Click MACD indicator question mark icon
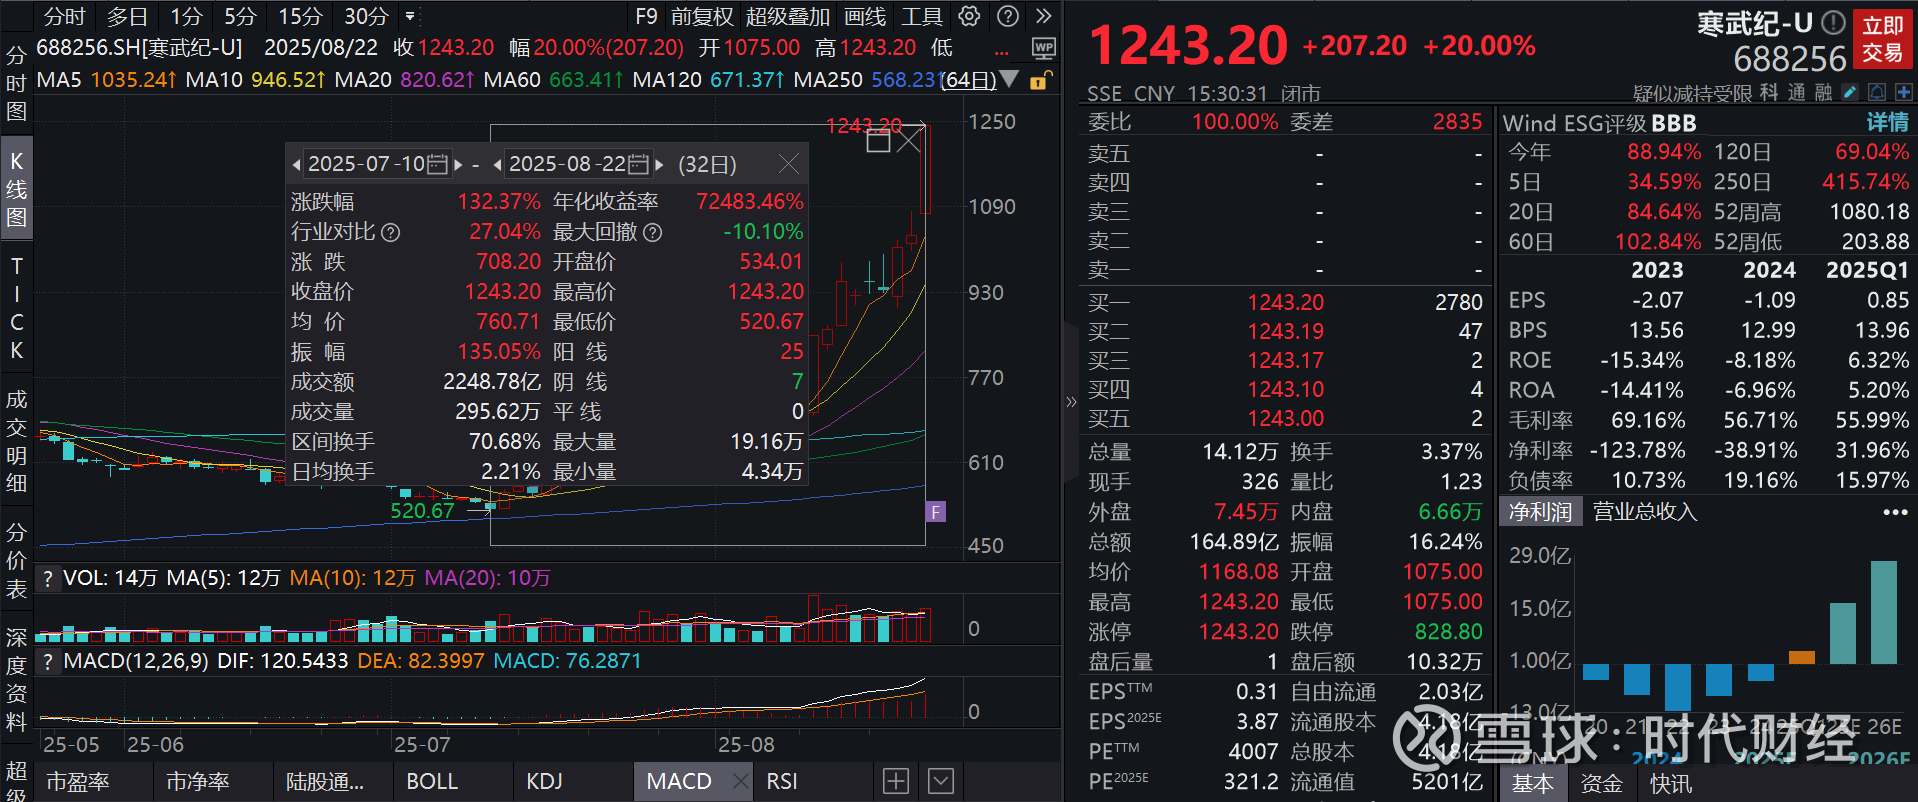The image size is (1918, 802). tap(47, 661)
